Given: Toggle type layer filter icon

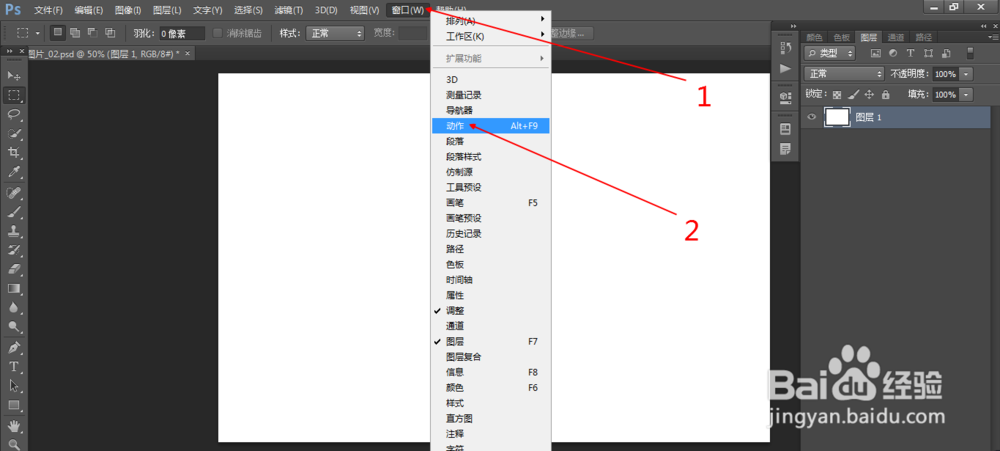Looking at the screenshot, I should point(911,53).
